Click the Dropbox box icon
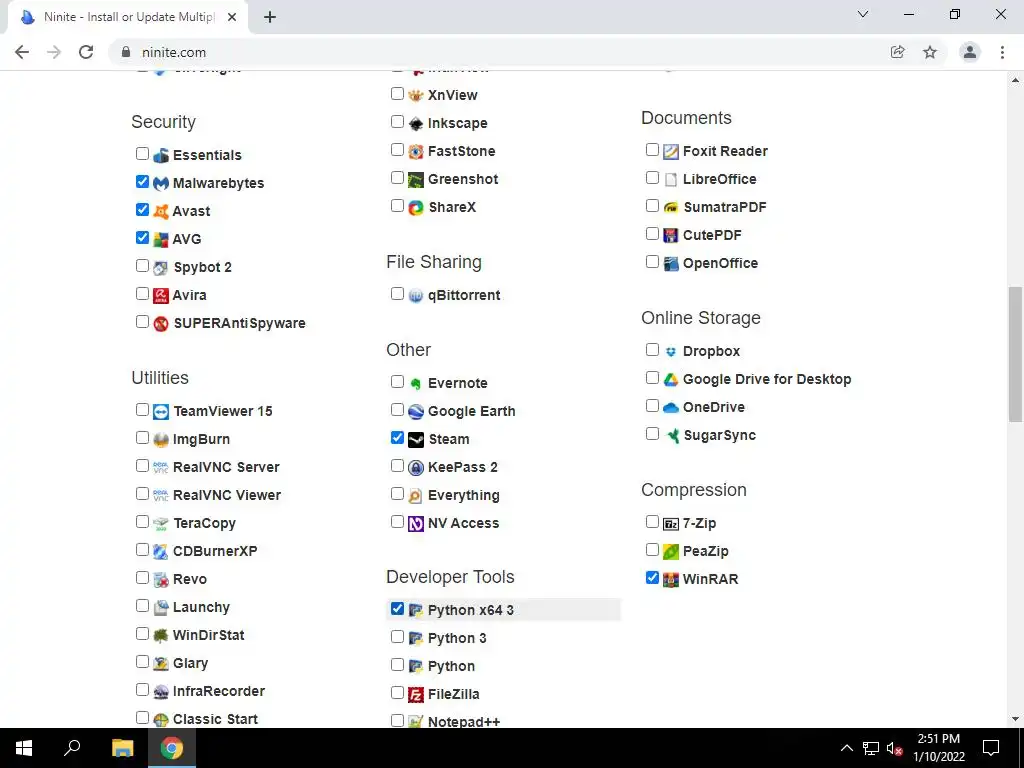1024x768 pixels. click(671, 352)
